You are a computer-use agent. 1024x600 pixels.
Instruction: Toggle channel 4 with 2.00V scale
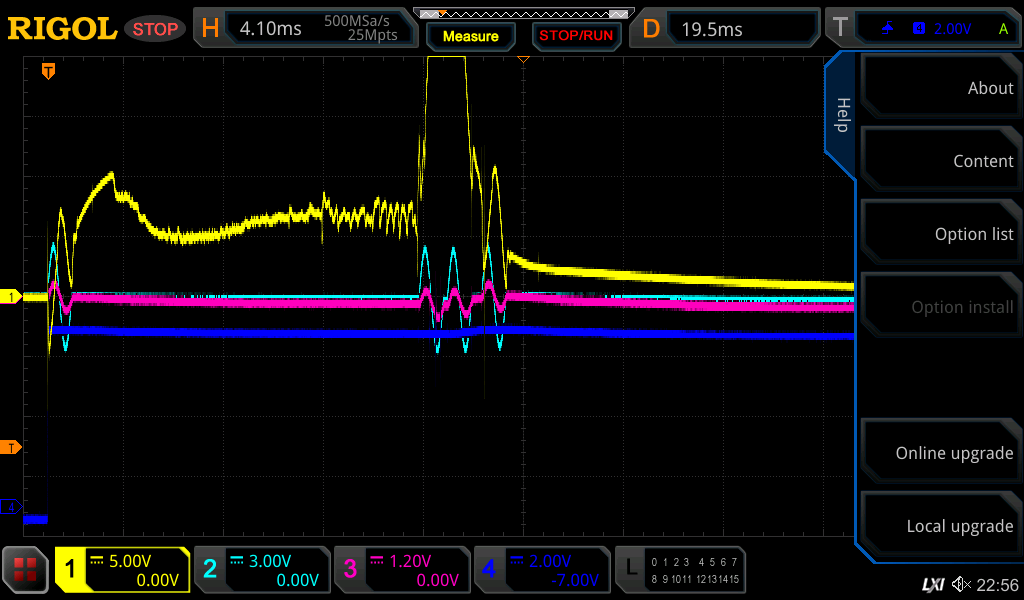tap(541, 570)
